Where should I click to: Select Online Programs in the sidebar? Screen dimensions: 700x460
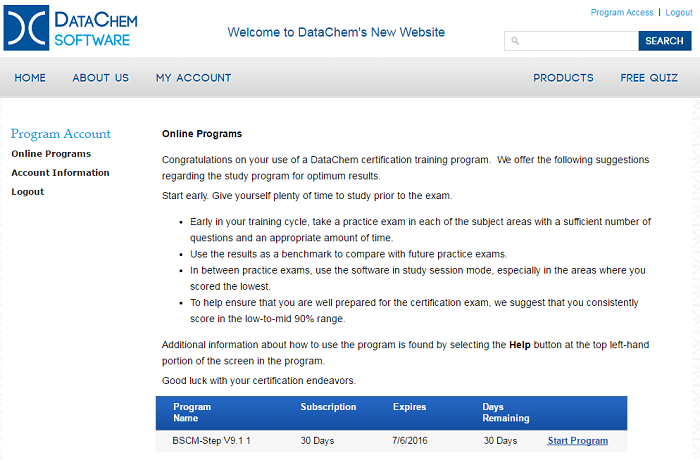coord(51,154)
